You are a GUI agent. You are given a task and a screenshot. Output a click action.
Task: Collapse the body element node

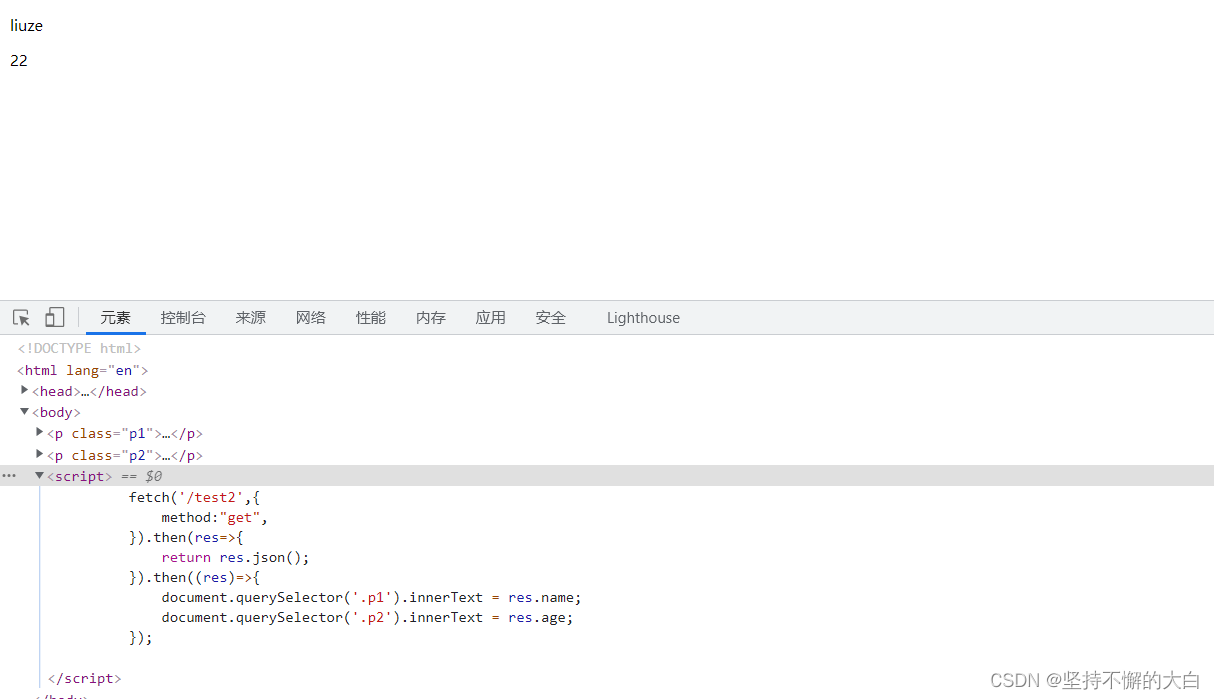tap(25, 411)
